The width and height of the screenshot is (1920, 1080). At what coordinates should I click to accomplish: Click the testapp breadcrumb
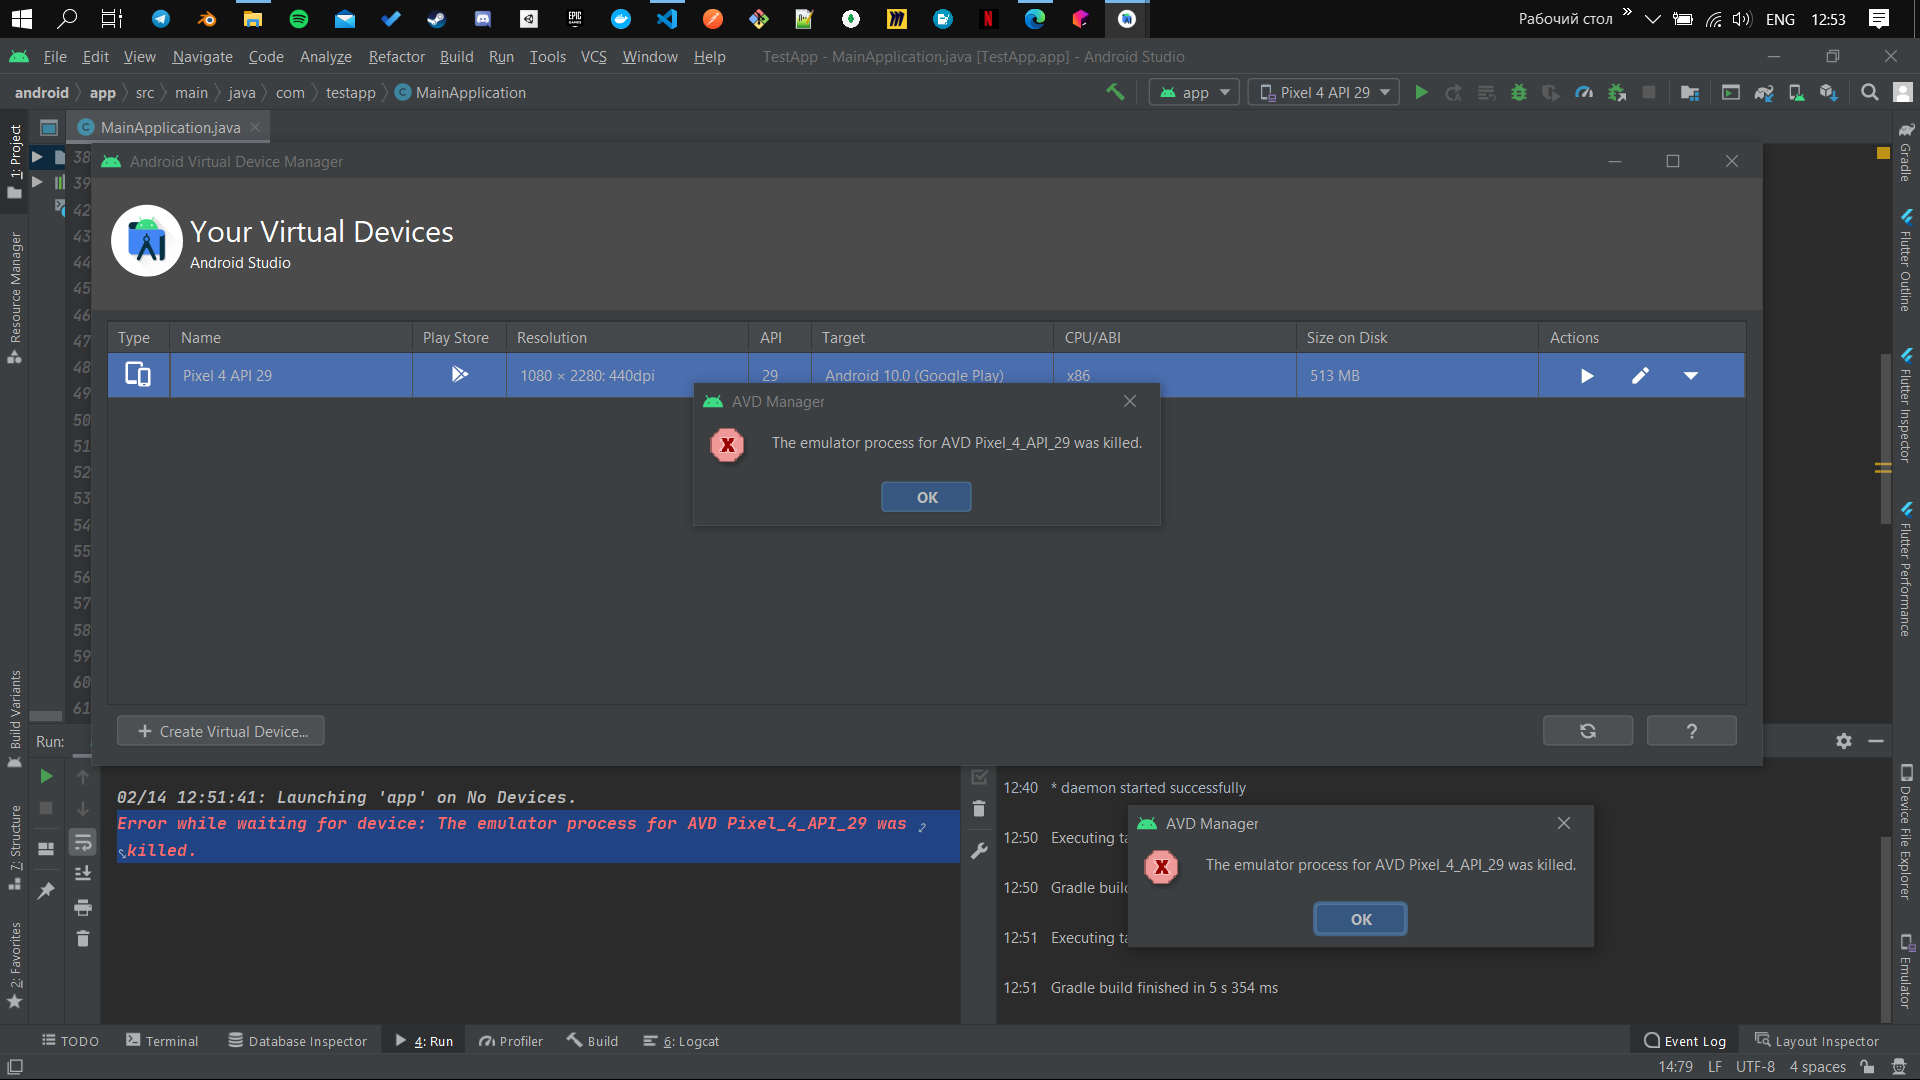coord(350,92)
